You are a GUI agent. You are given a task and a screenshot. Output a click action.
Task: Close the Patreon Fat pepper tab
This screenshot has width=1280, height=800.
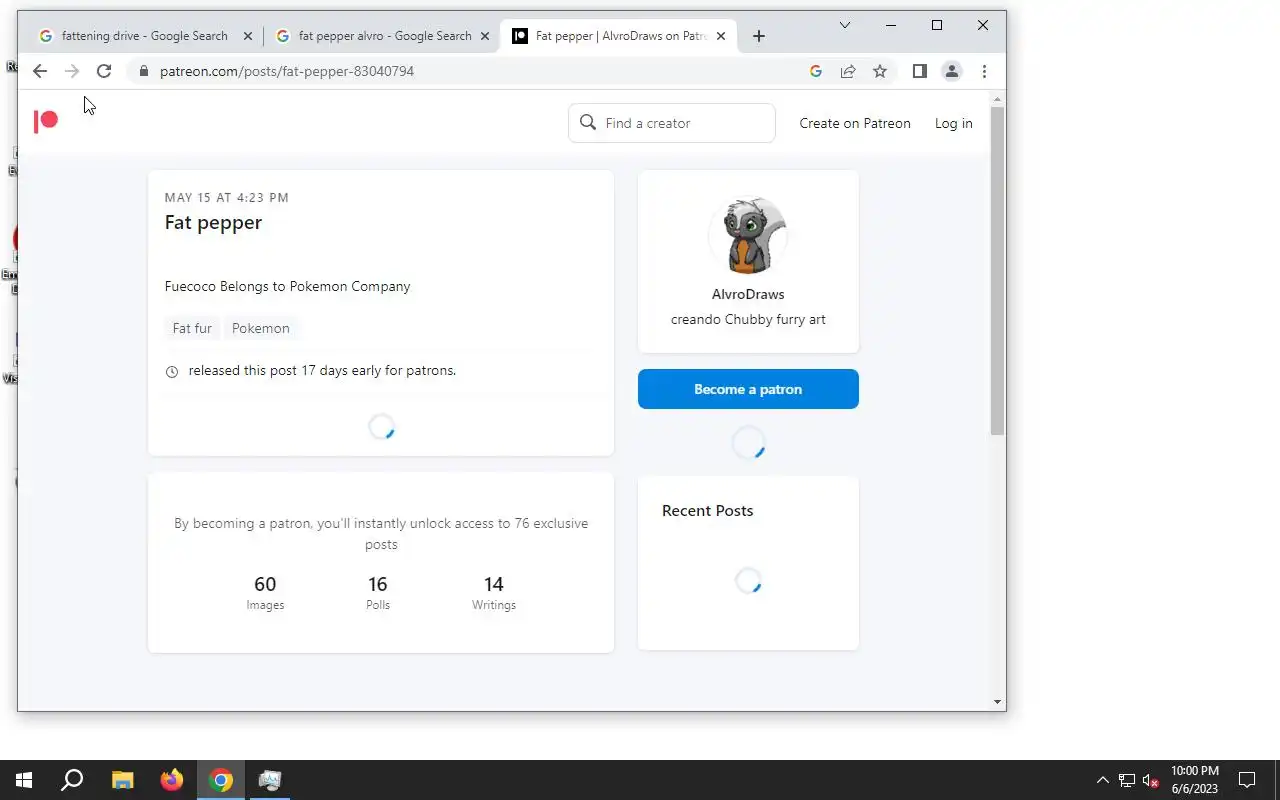point(721,36)
